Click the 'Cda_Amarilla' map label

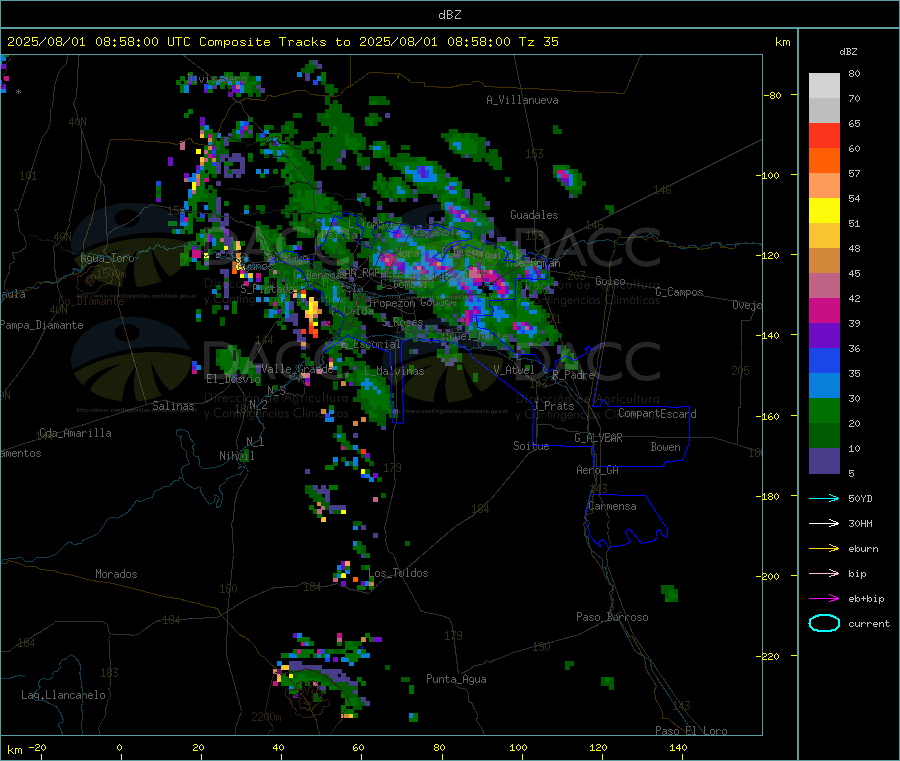(x=75, y=433)
